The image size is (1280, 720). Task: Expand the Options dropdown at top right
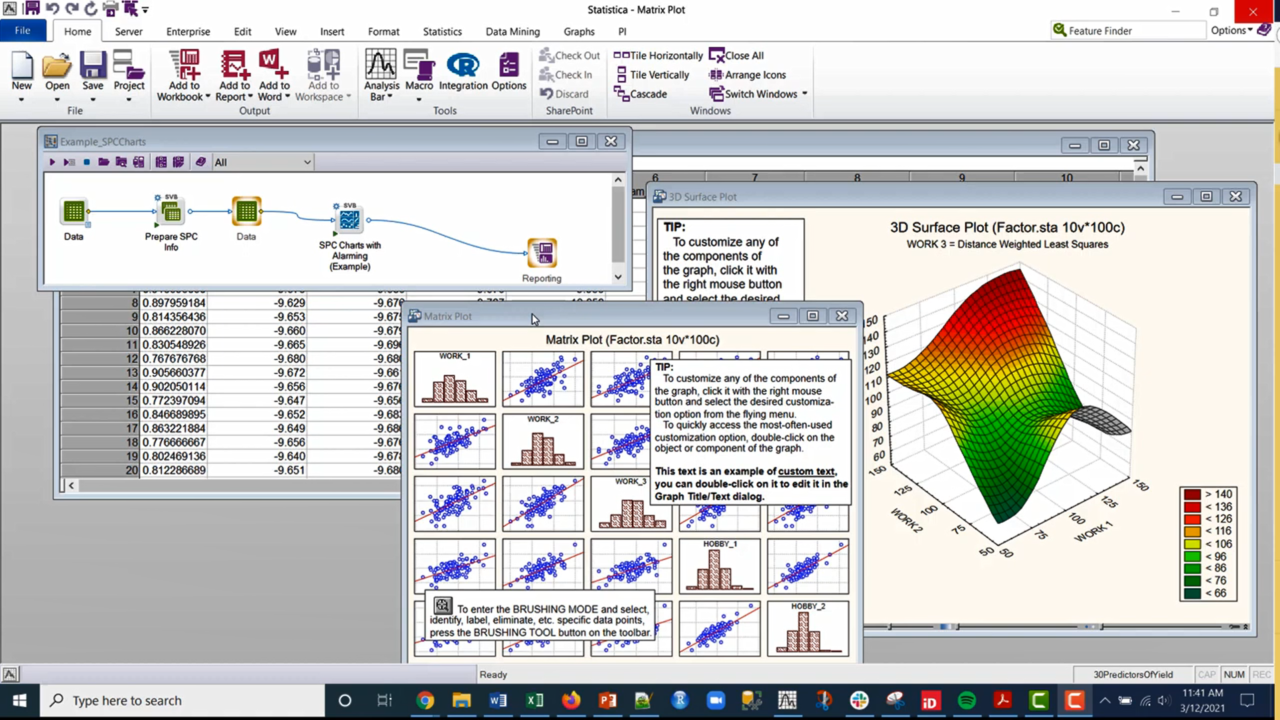[1231, 31]
